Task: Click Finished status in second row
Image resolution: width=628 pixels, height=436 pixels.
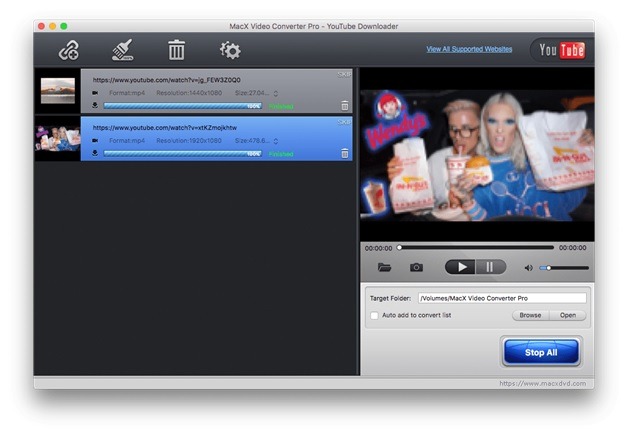Action: (x=281, y=154)
